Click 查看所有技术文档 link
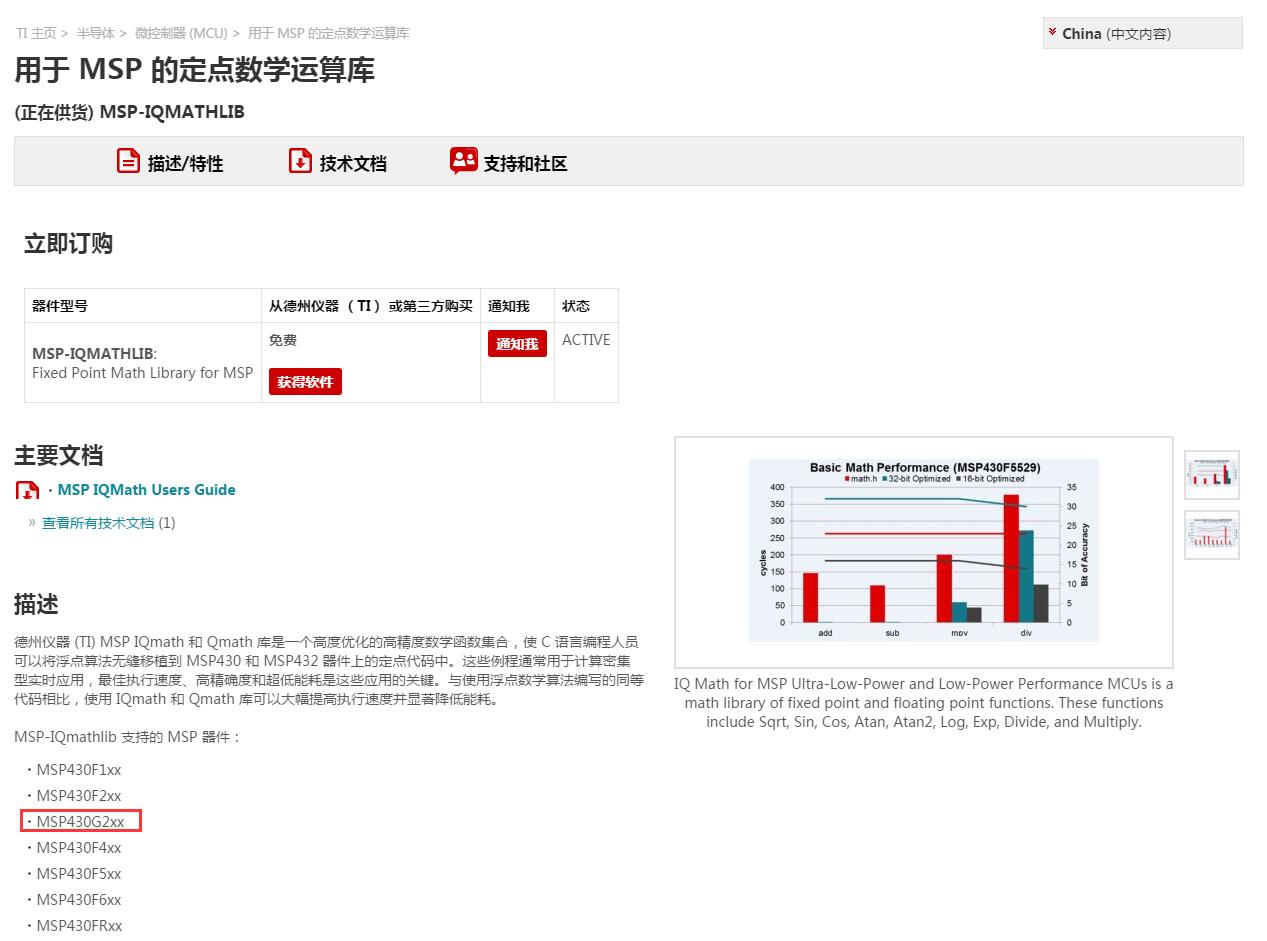This screenshot has height=941, width=1267. click(x=98, y=523)
